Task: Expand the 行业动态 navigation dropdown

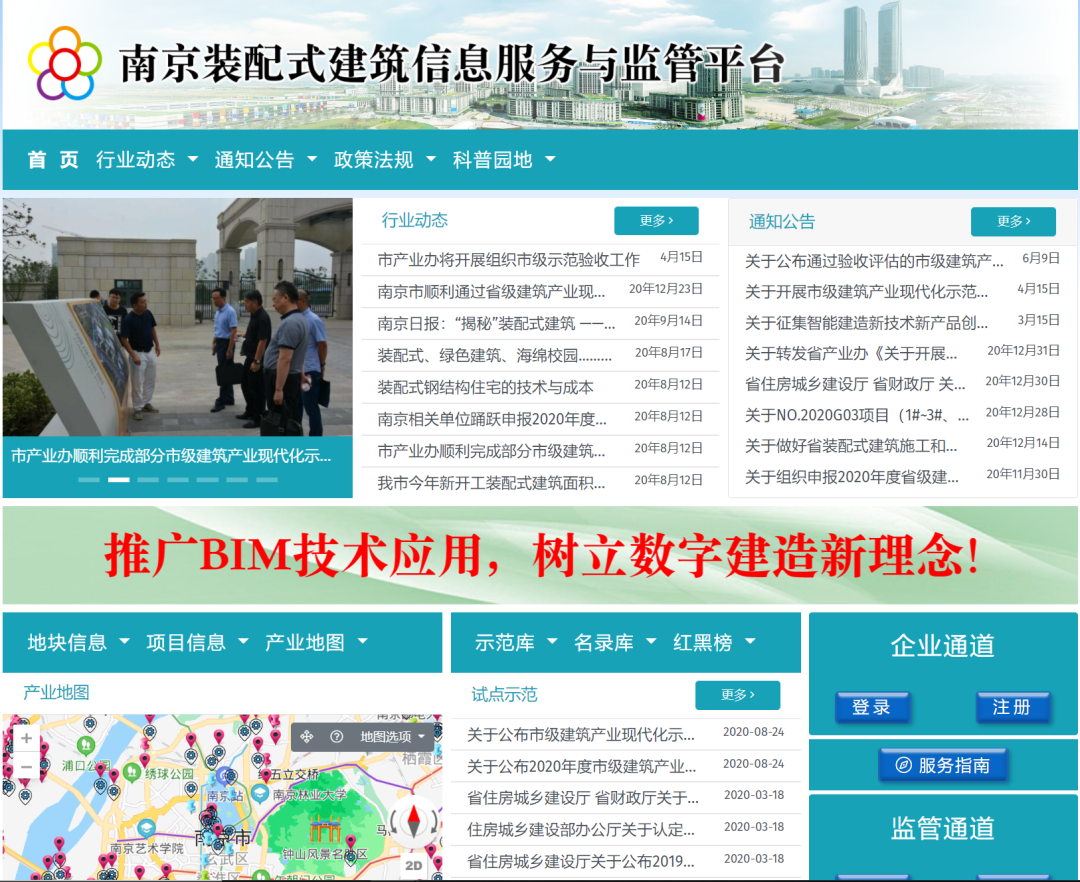Action: click(x=147, y=160)
